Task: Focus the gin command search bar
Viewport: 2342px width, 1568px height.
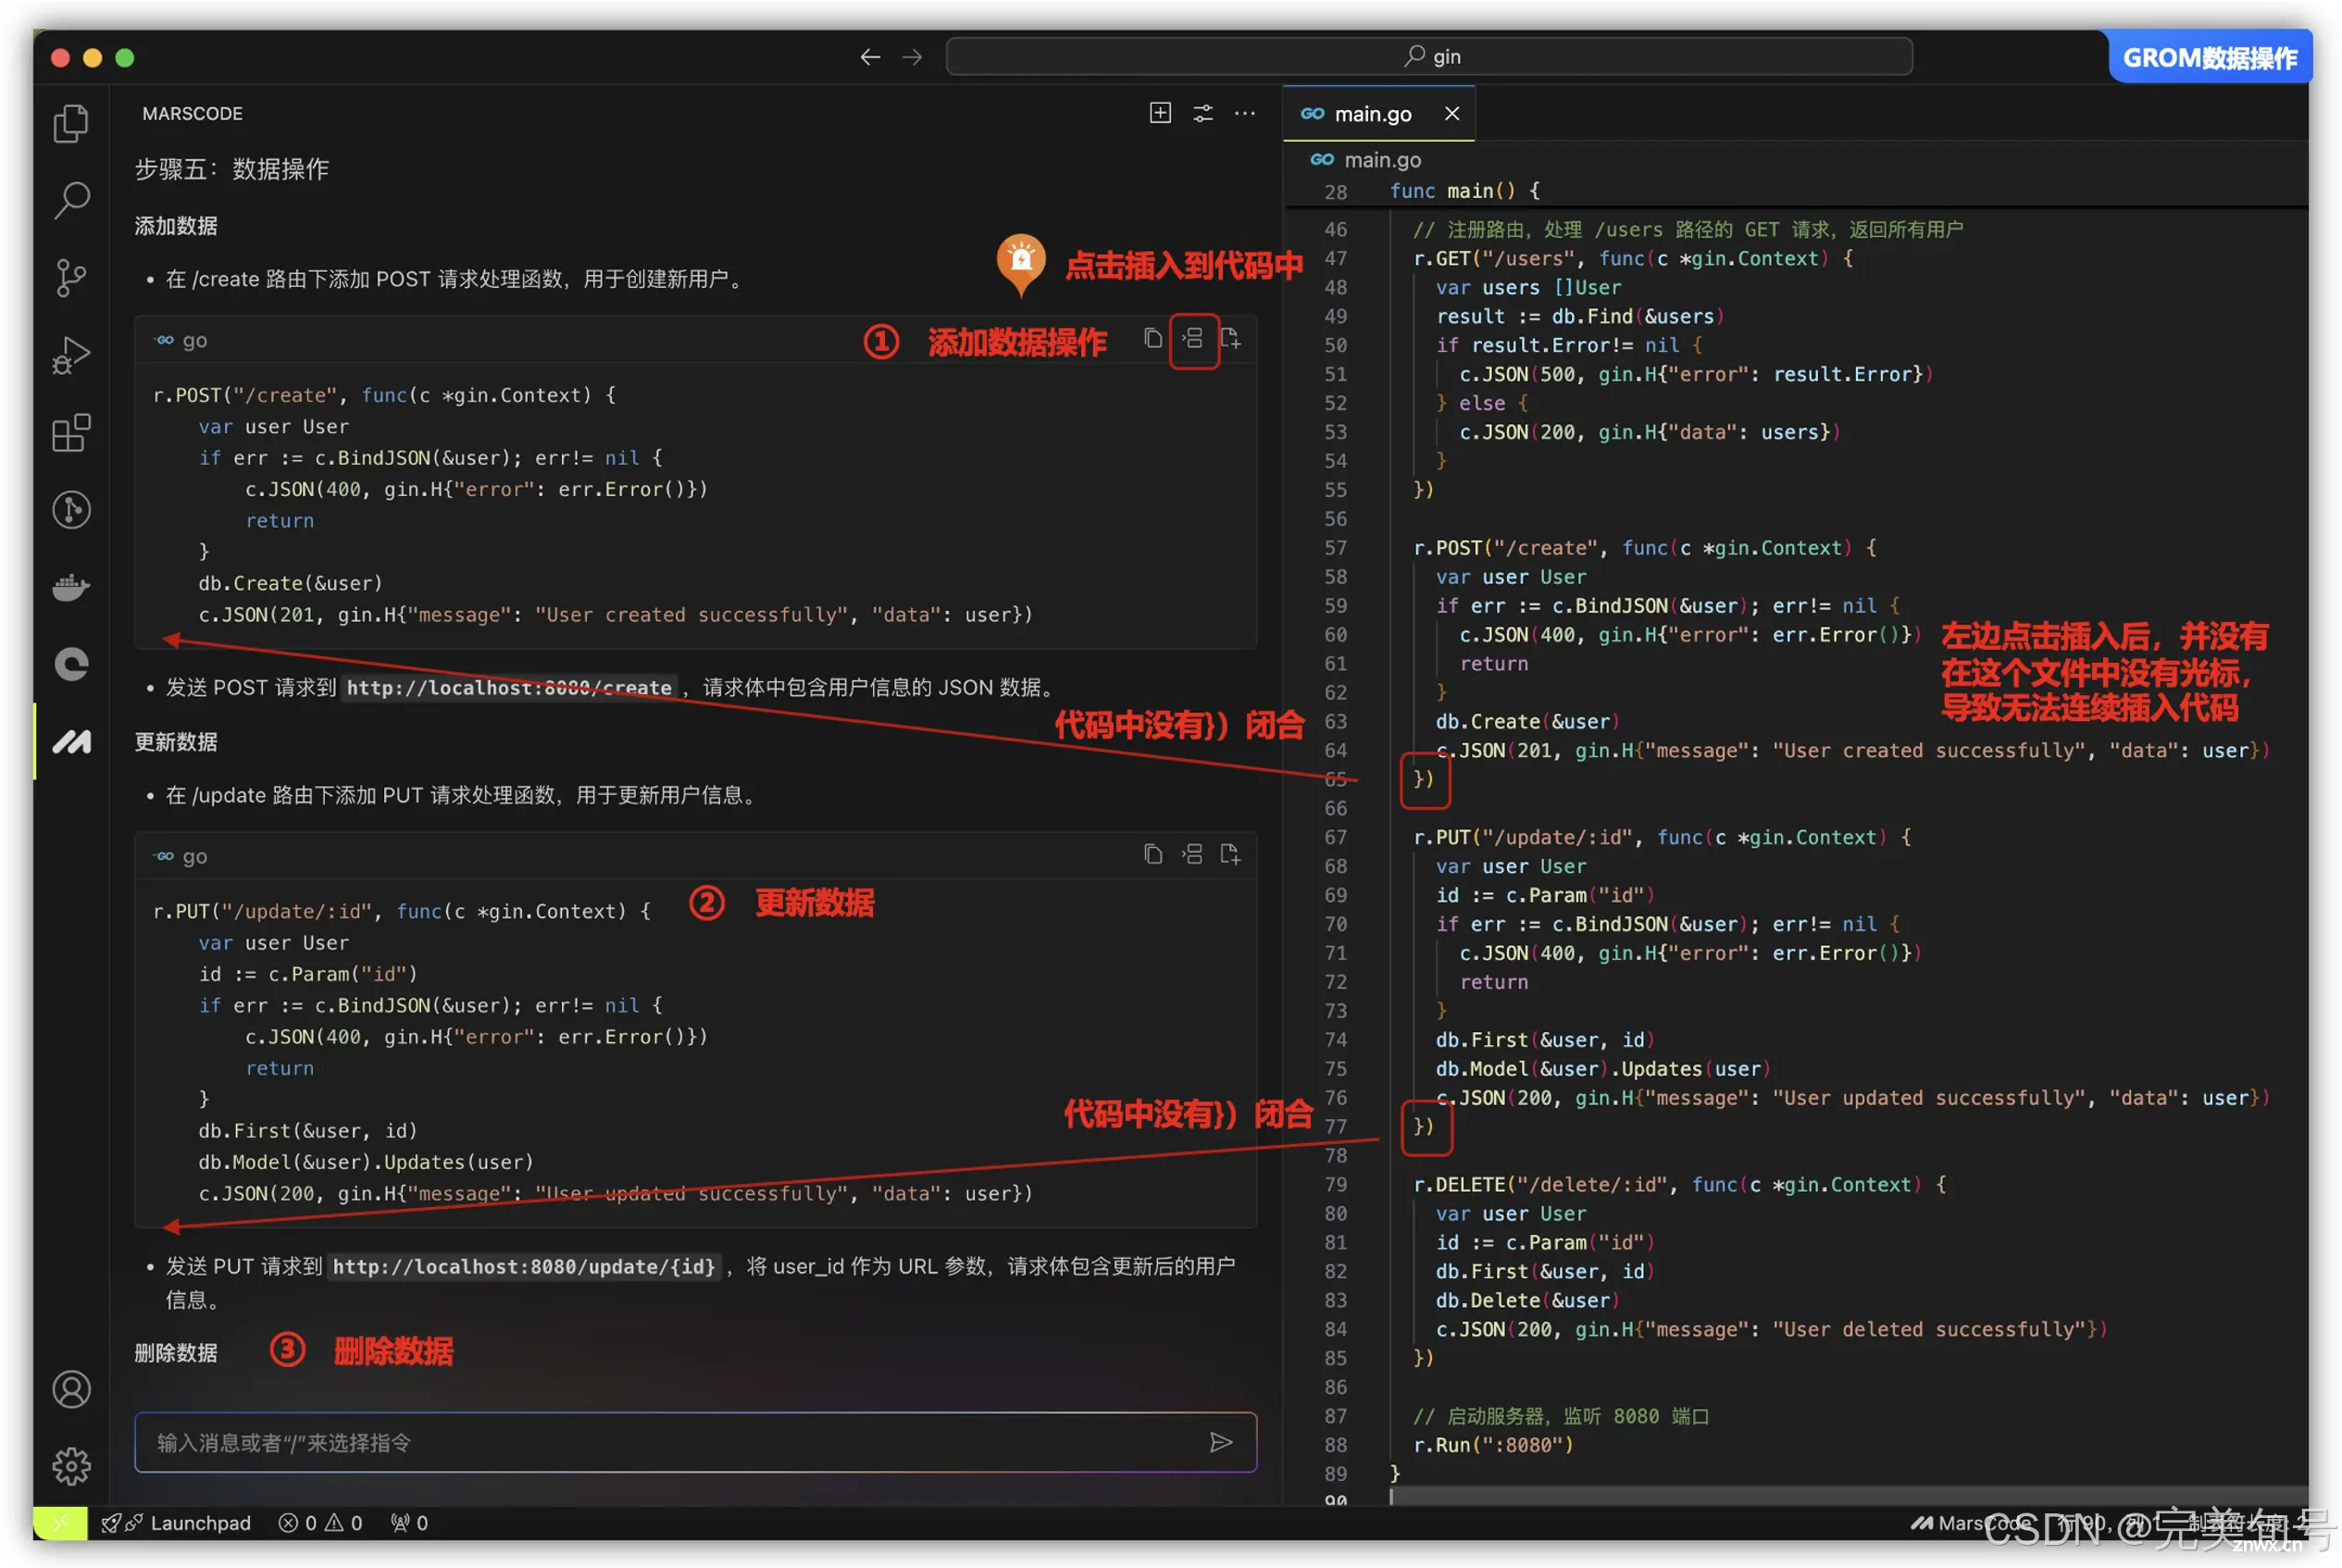Action: coord(1429,57)
